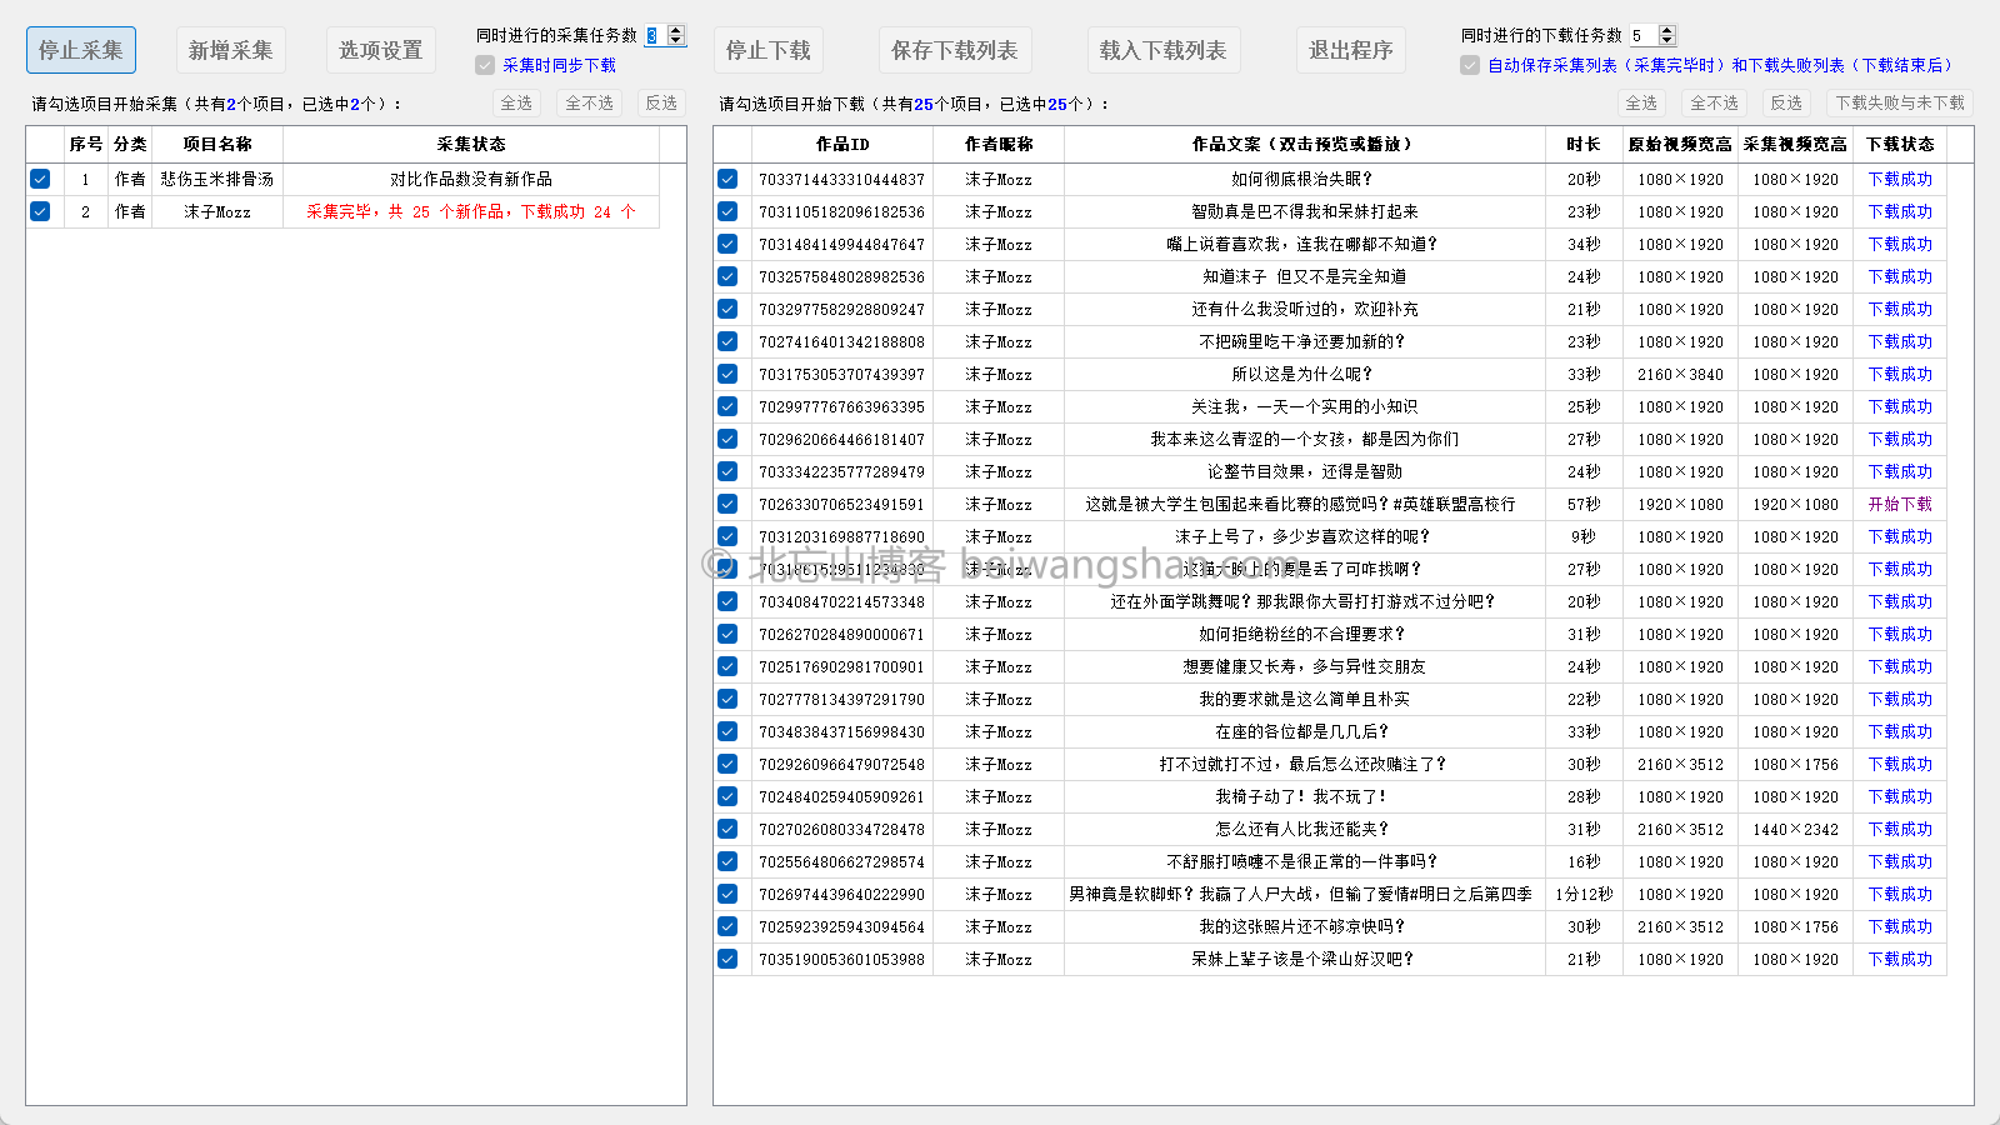Click 停止采集 to stop collection
Image resolution: width=2000 pixels, height=1125 pixels.
pos(82,48)
